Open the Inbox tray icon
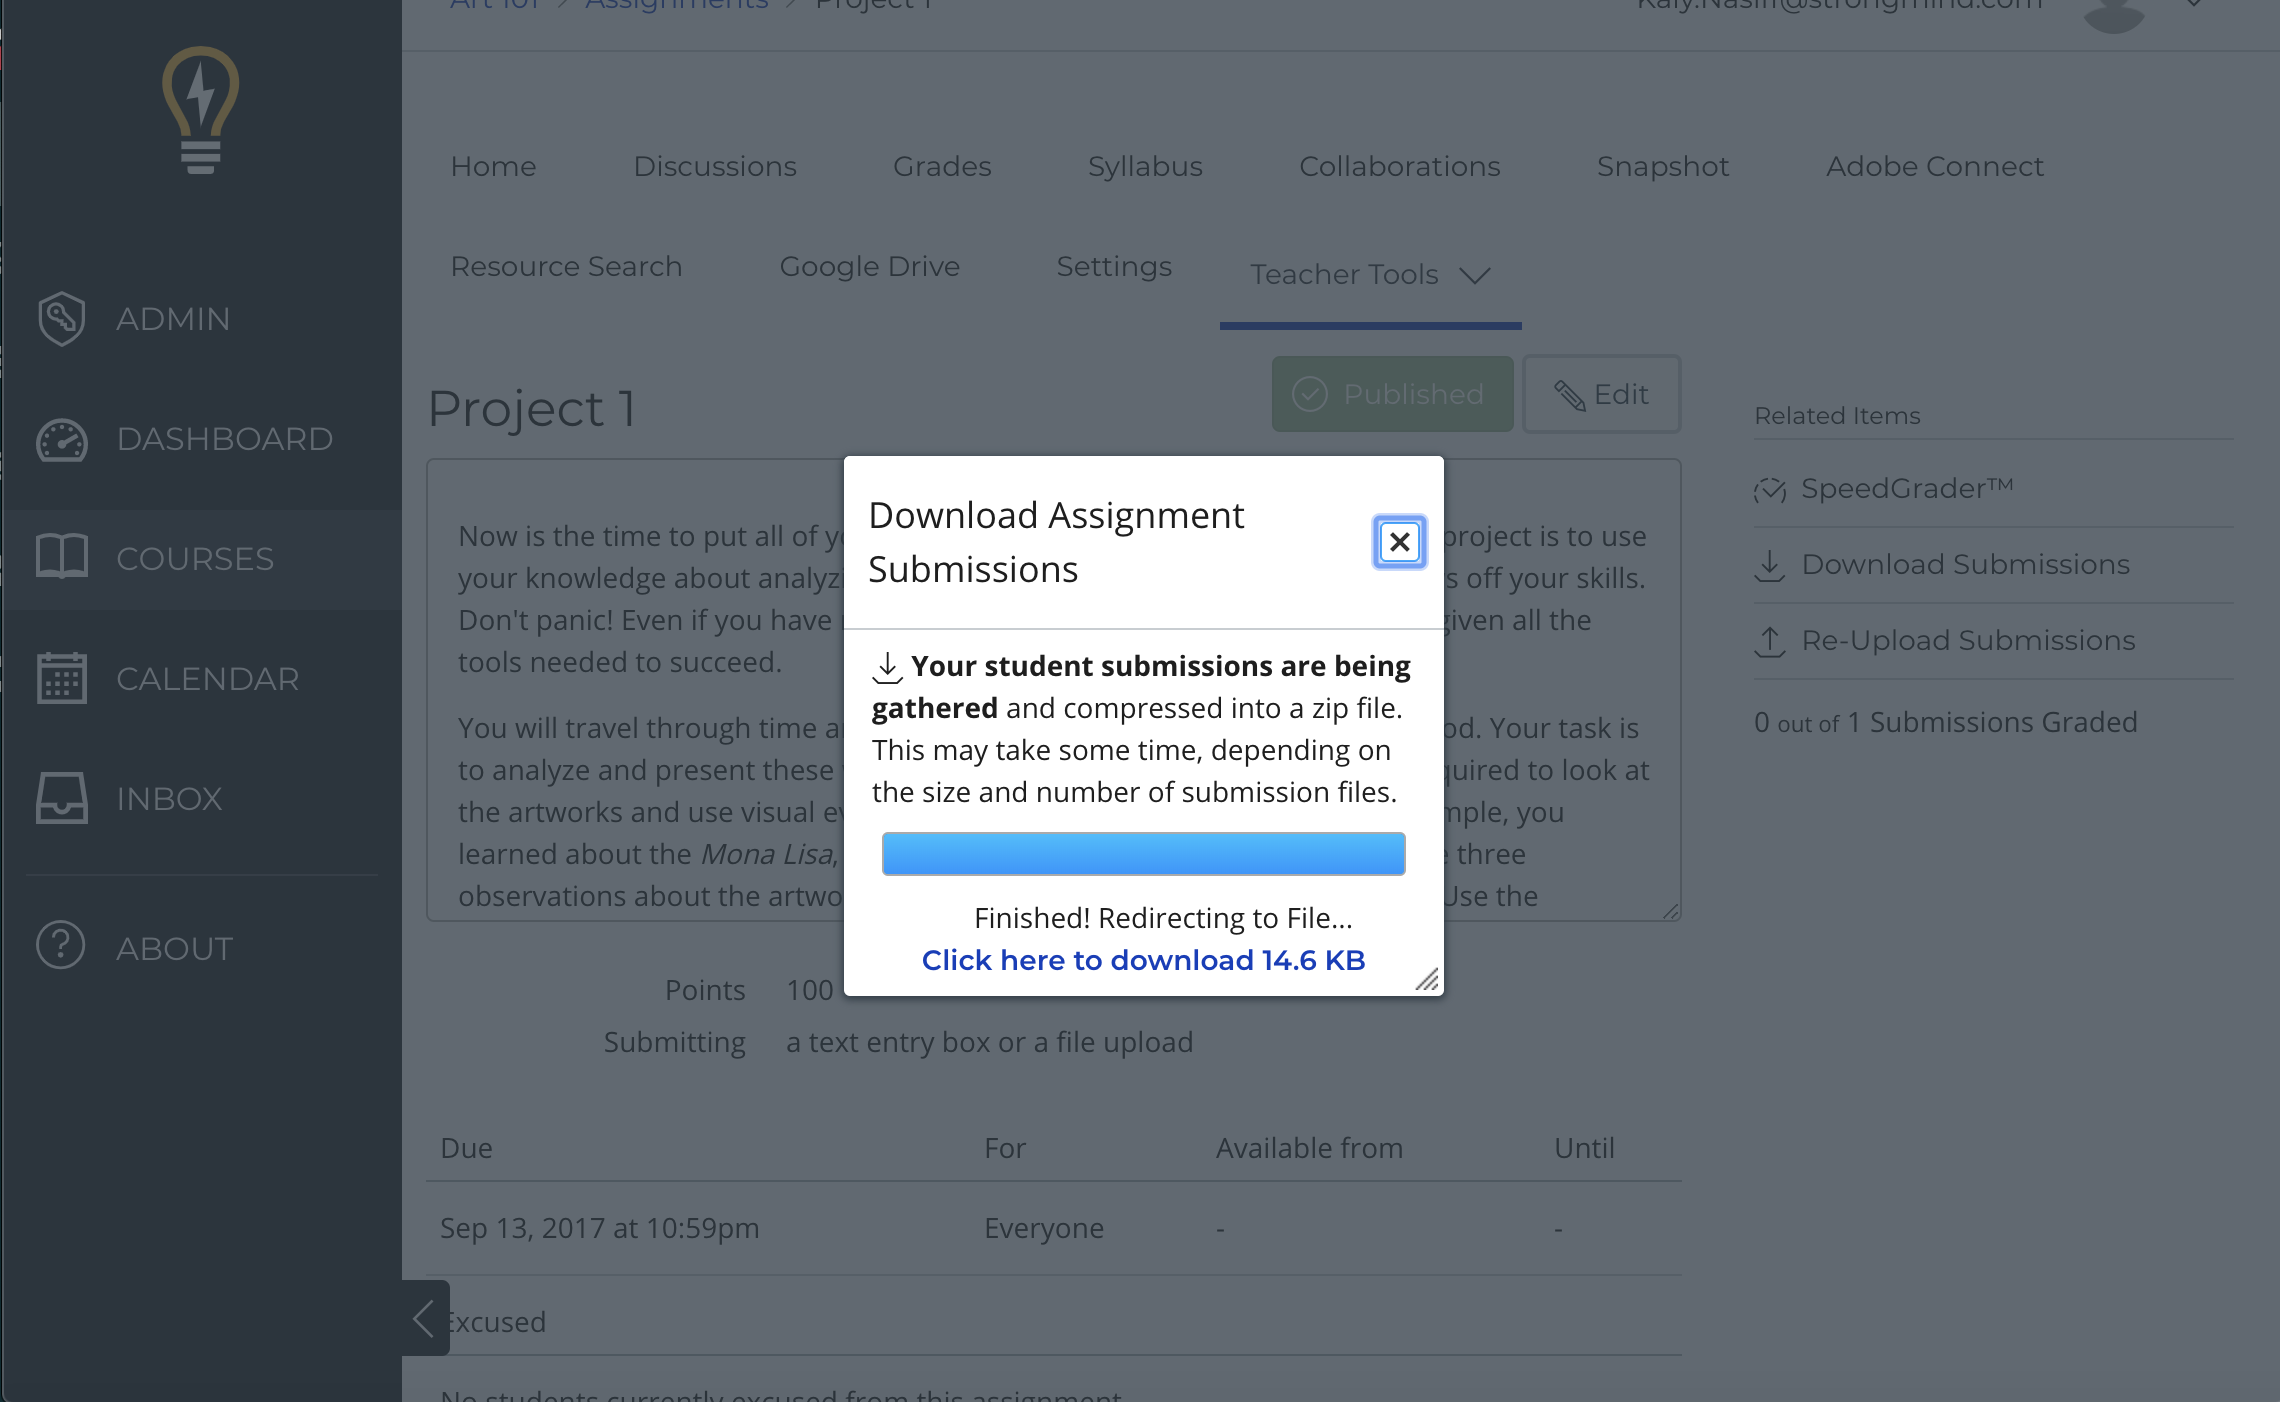Screen dimensions: 2280x1402 pyautogui.click(x=62, y=798)
